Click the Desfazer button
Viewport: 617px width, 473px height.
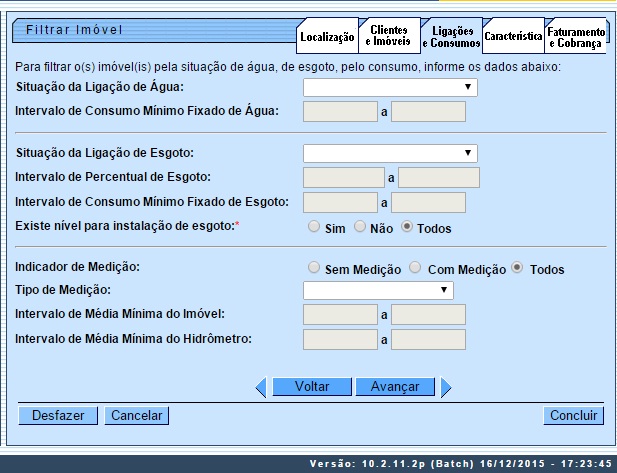click(x=58, y=415)
